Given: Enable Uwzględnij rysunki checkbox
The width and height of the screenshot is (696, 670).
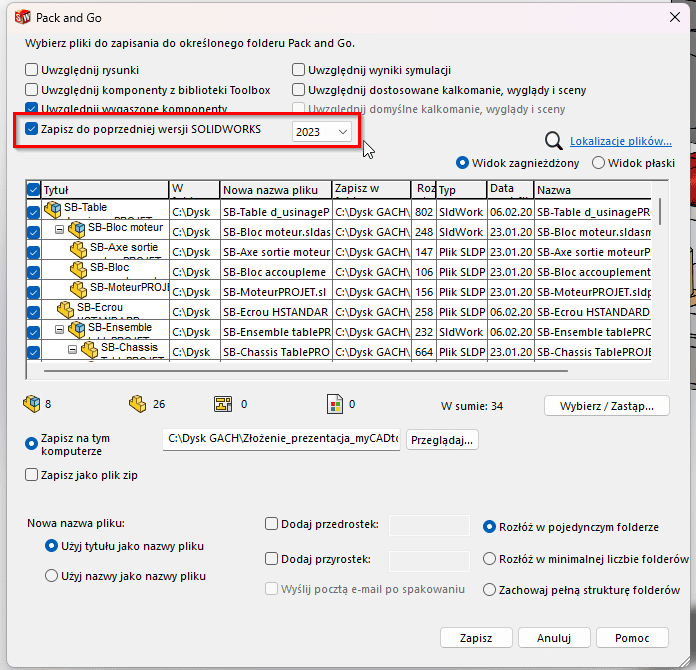Looking at the screenshot, I should point(32,70).
